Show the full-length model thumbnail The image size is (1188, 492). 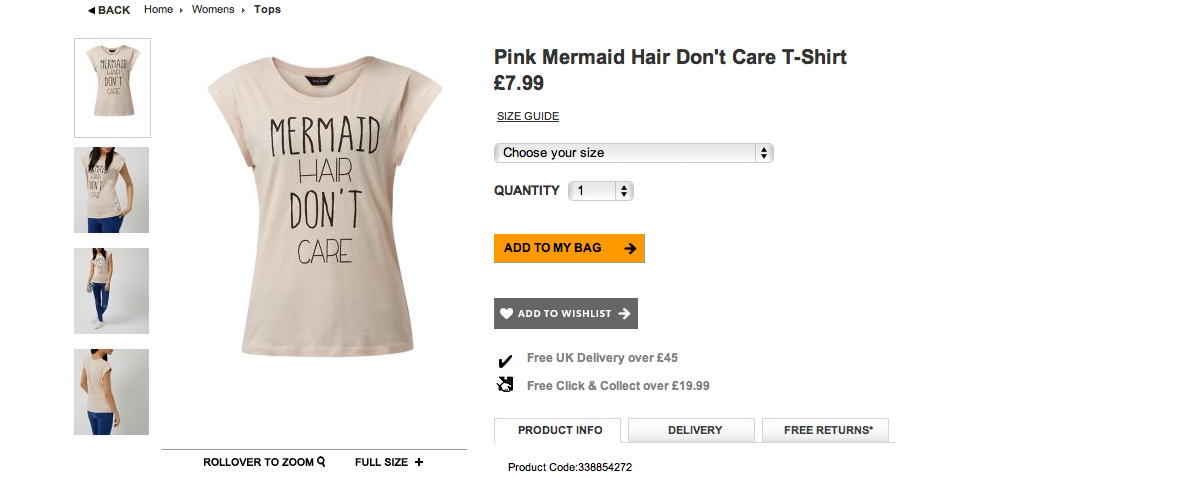coord(112,291)
